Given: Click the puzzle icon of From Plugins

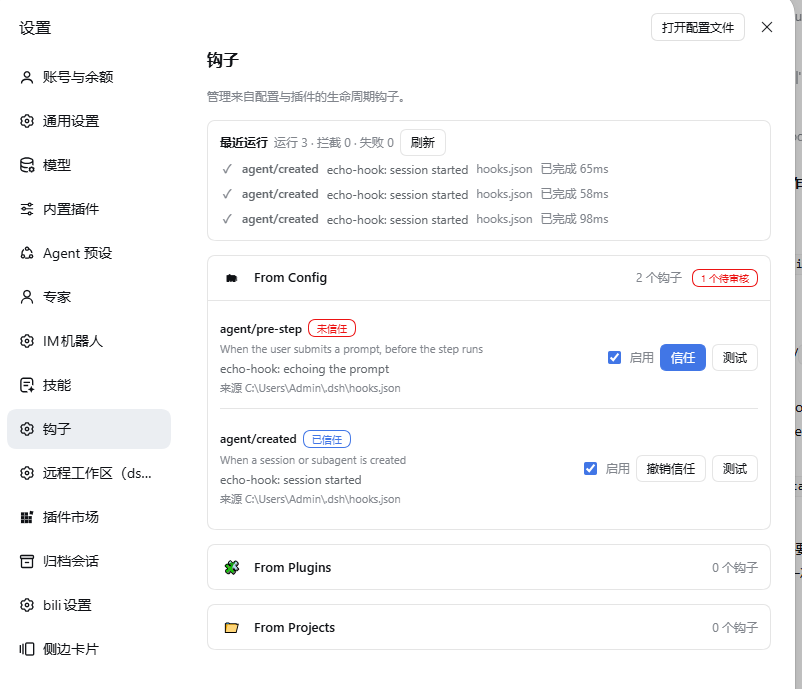Looking at the screenshot, I should coord(232,567).
